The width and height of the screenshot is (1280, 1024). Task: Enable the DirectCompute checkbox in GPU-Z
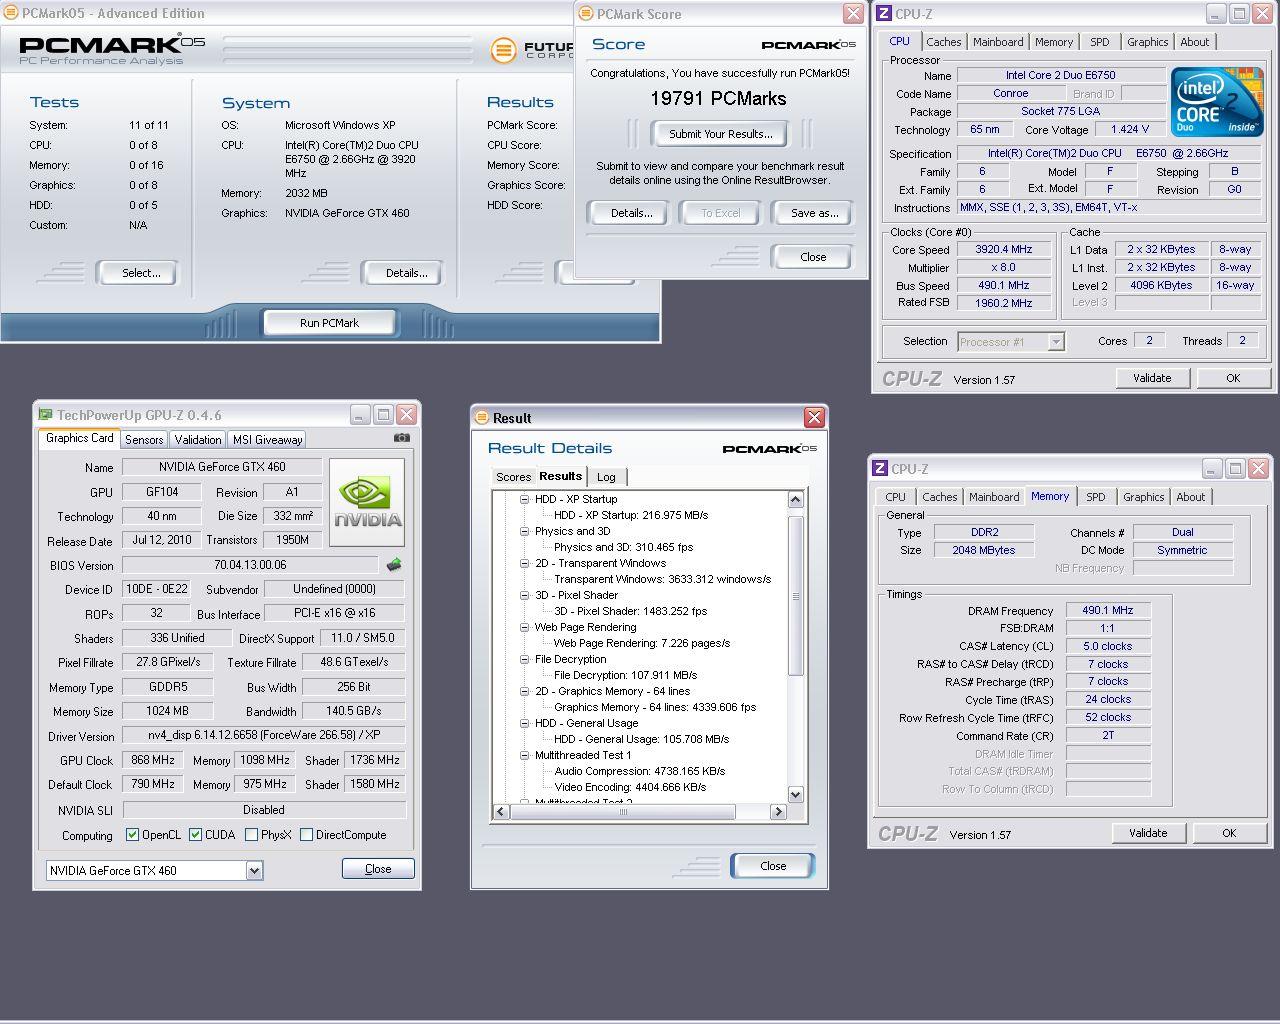[x=306, y=834]
